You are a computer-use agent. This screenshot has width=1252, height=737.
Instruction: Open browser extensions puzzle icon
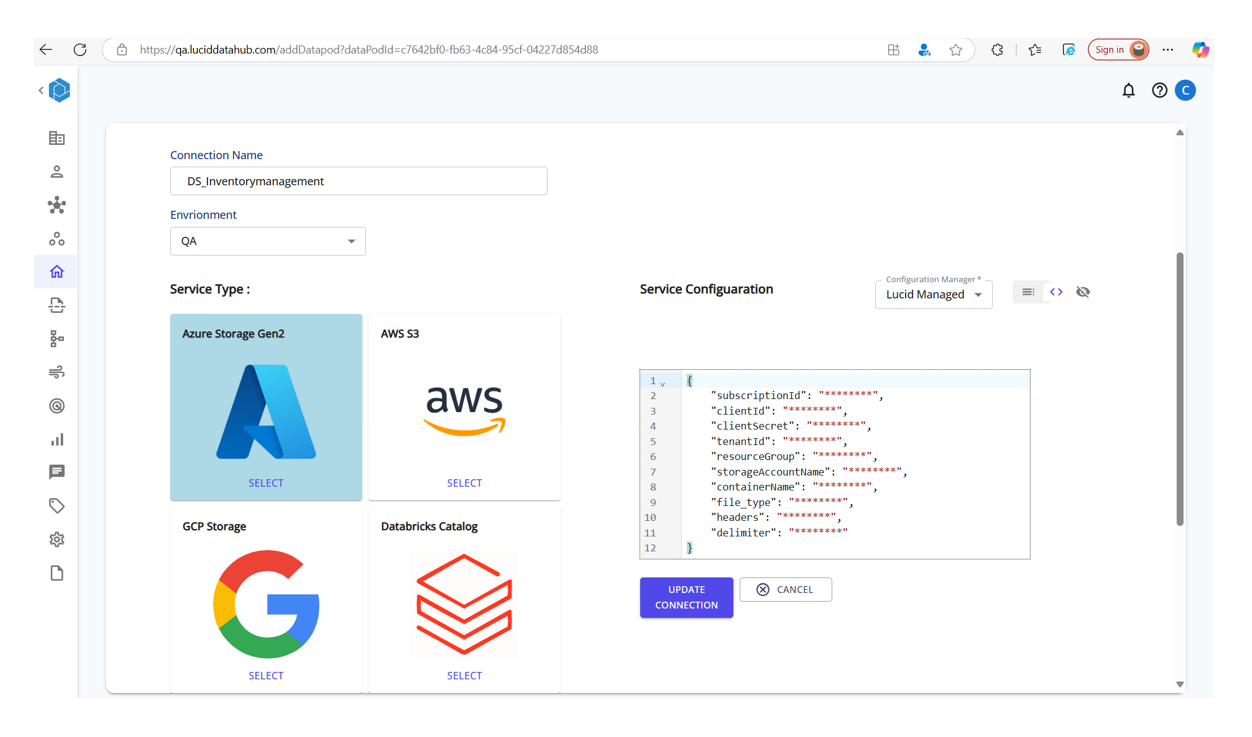pos(997,49)
